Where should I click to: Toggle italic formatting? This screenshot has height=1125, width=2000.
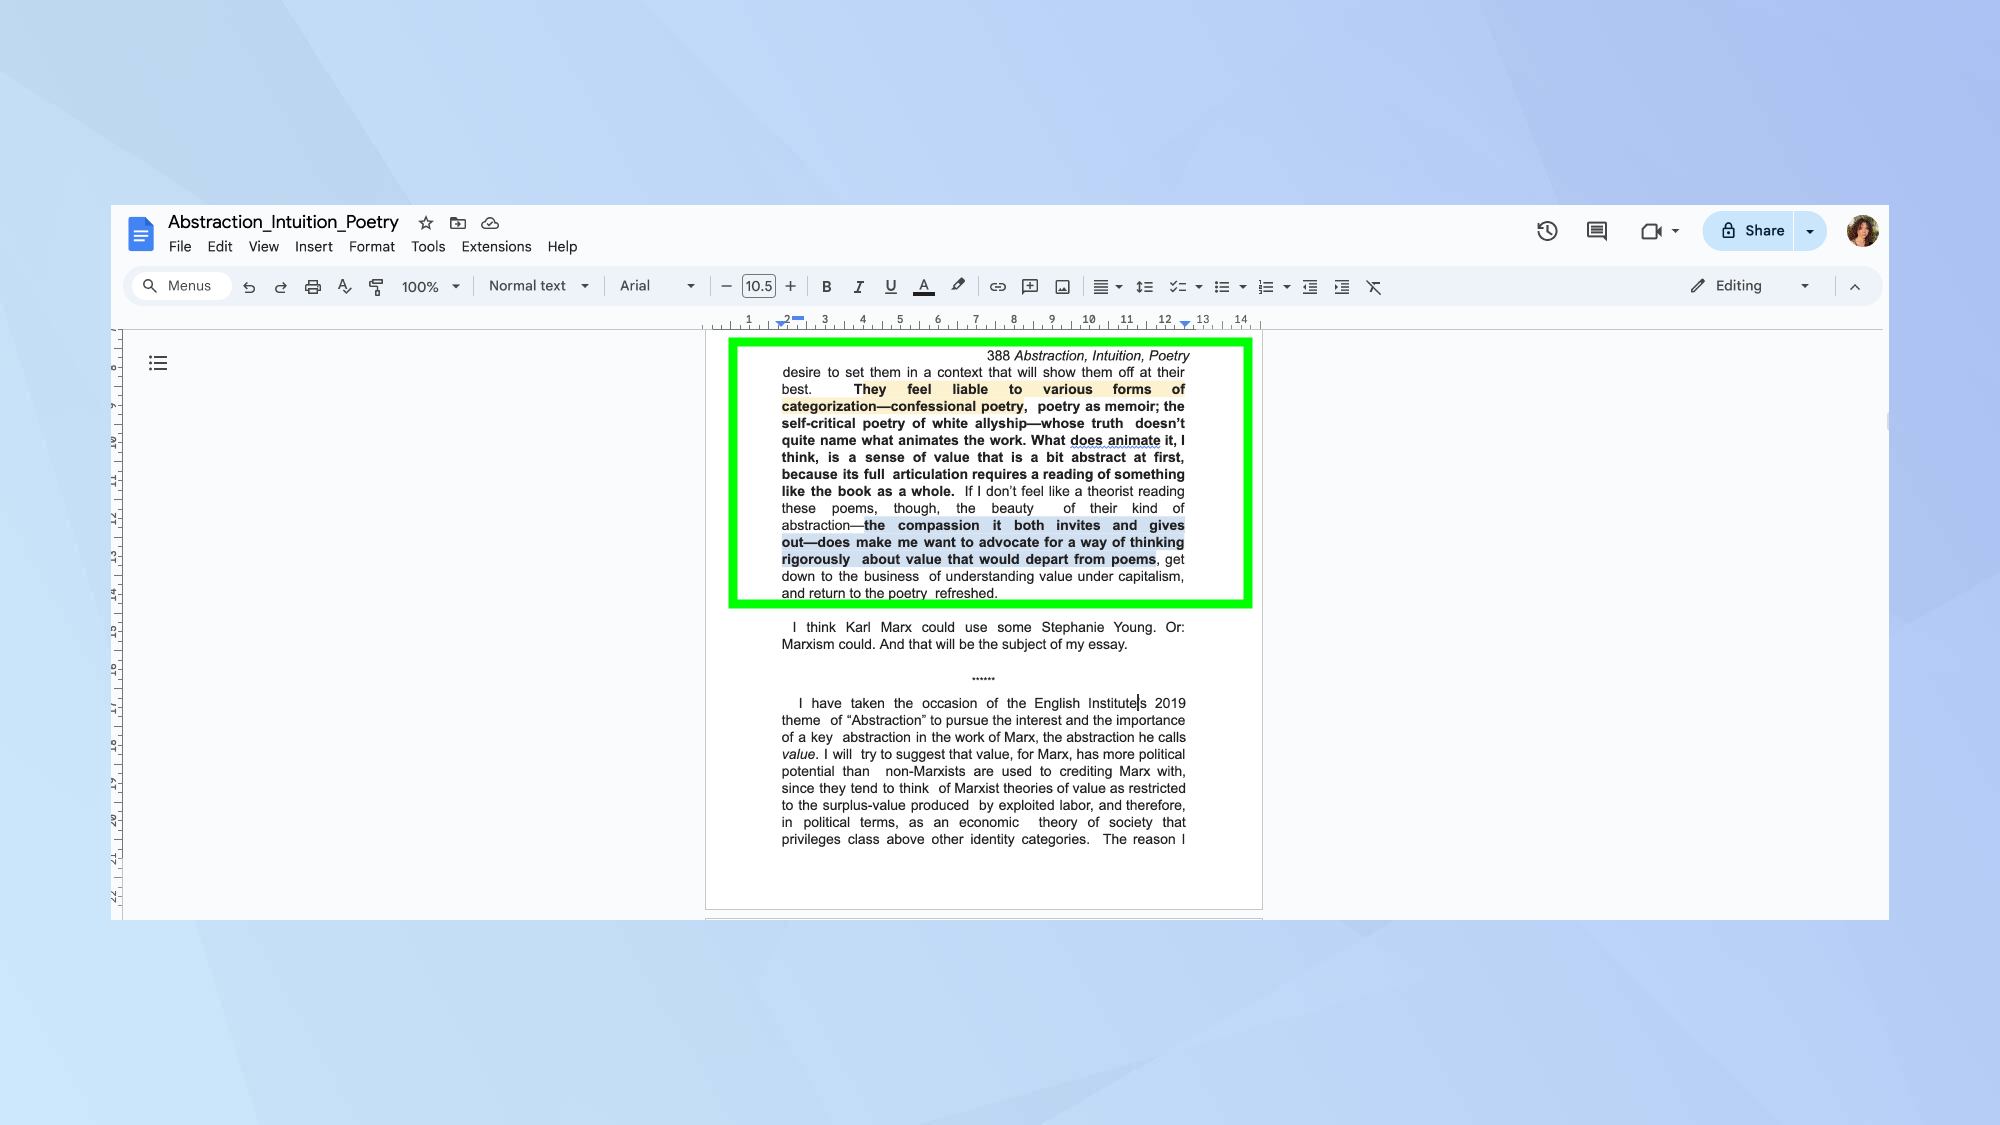tap(858, 287)
